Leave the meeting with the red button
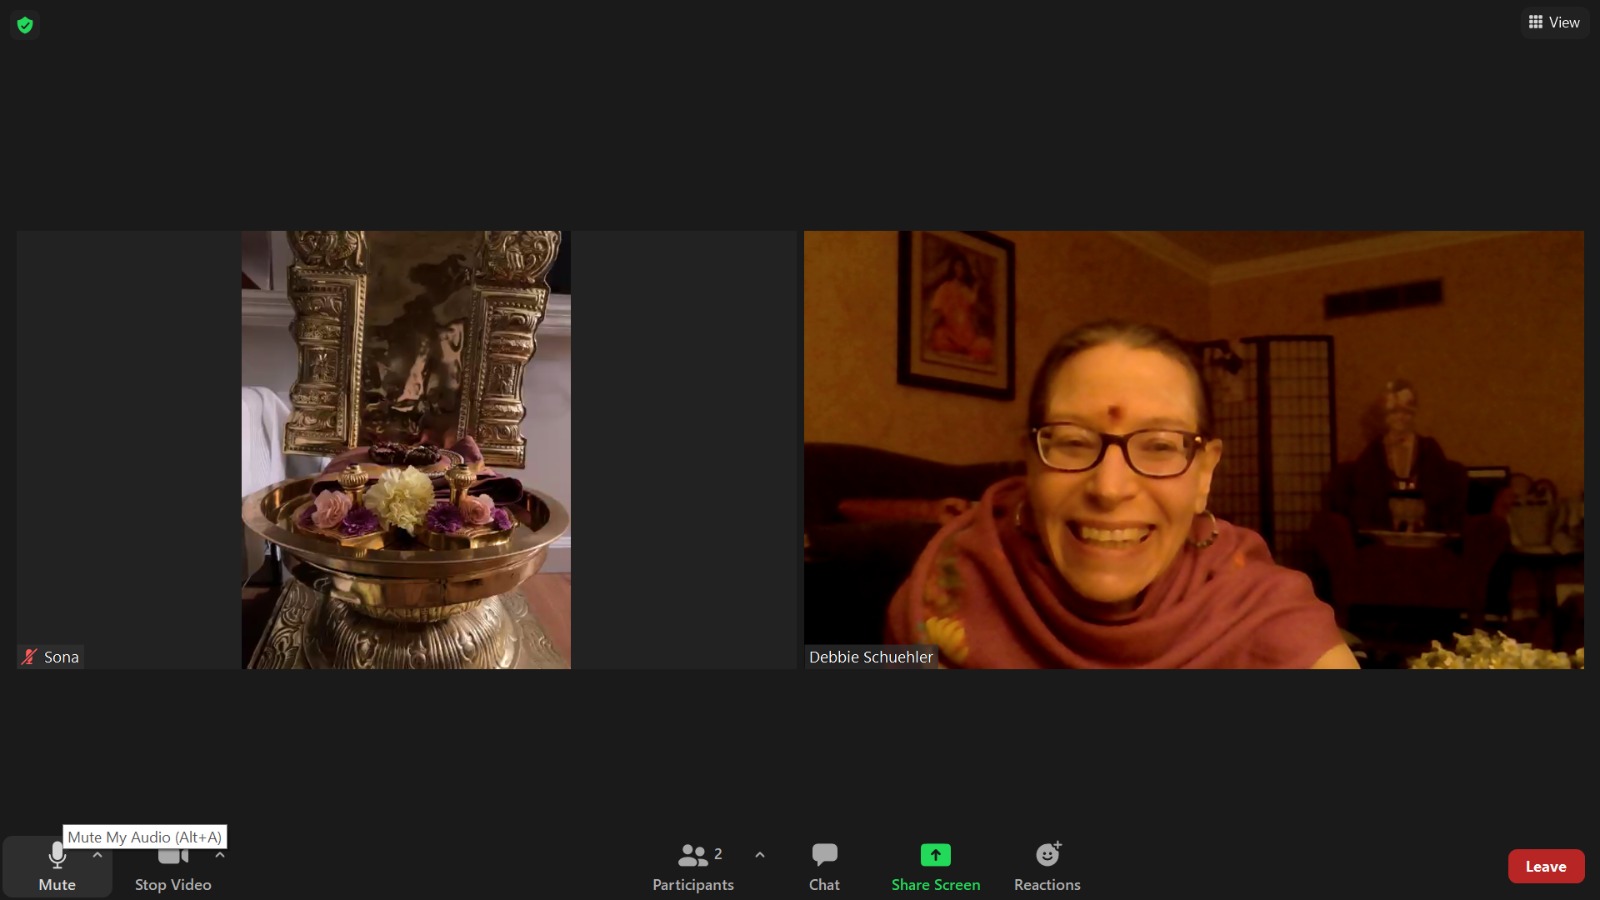The height and width of the screenshot is (900, 1600). tap(1545, 866)
